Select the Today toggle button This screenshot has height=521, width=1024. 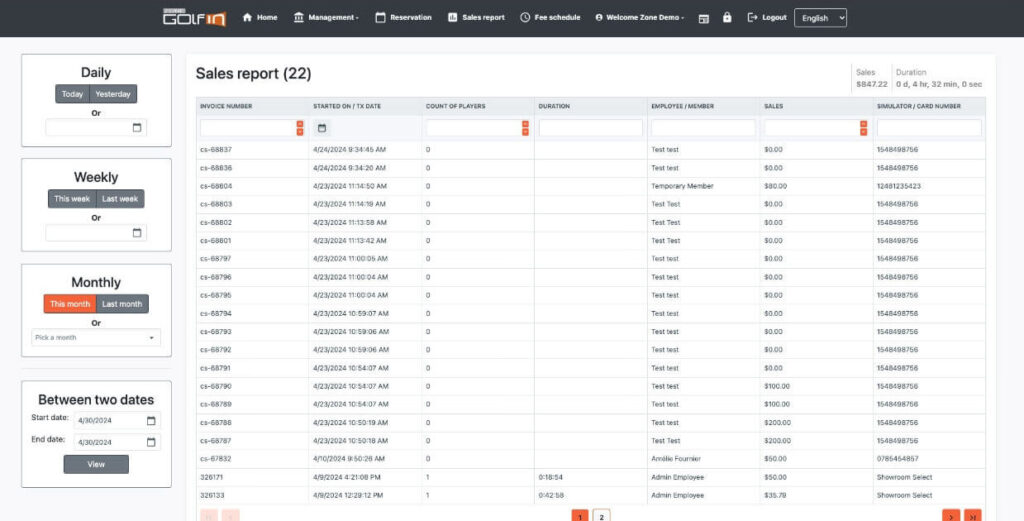tap(72, 94)
